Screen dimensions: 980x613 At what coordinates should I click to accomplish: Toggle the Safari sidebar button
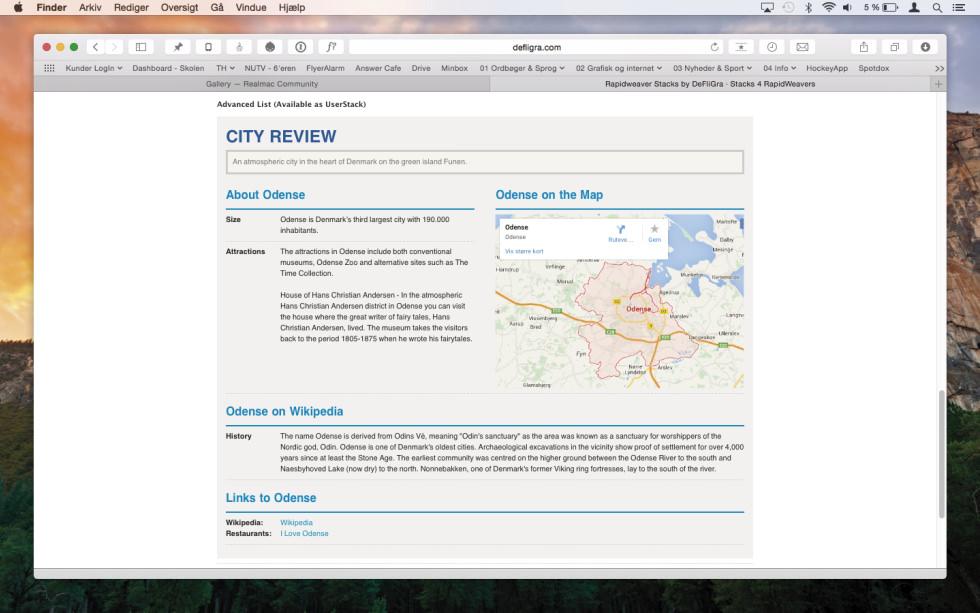pos(141,47)
